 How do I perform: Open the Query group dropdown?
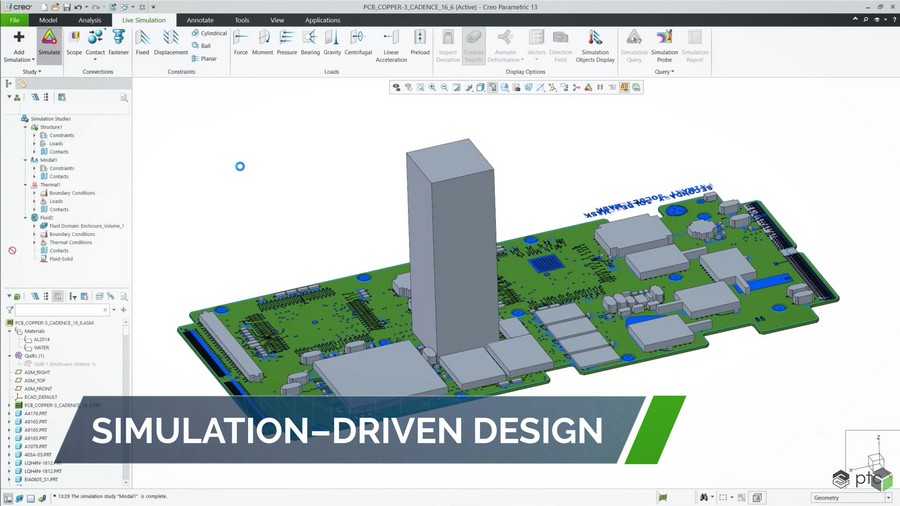point(664,72)
